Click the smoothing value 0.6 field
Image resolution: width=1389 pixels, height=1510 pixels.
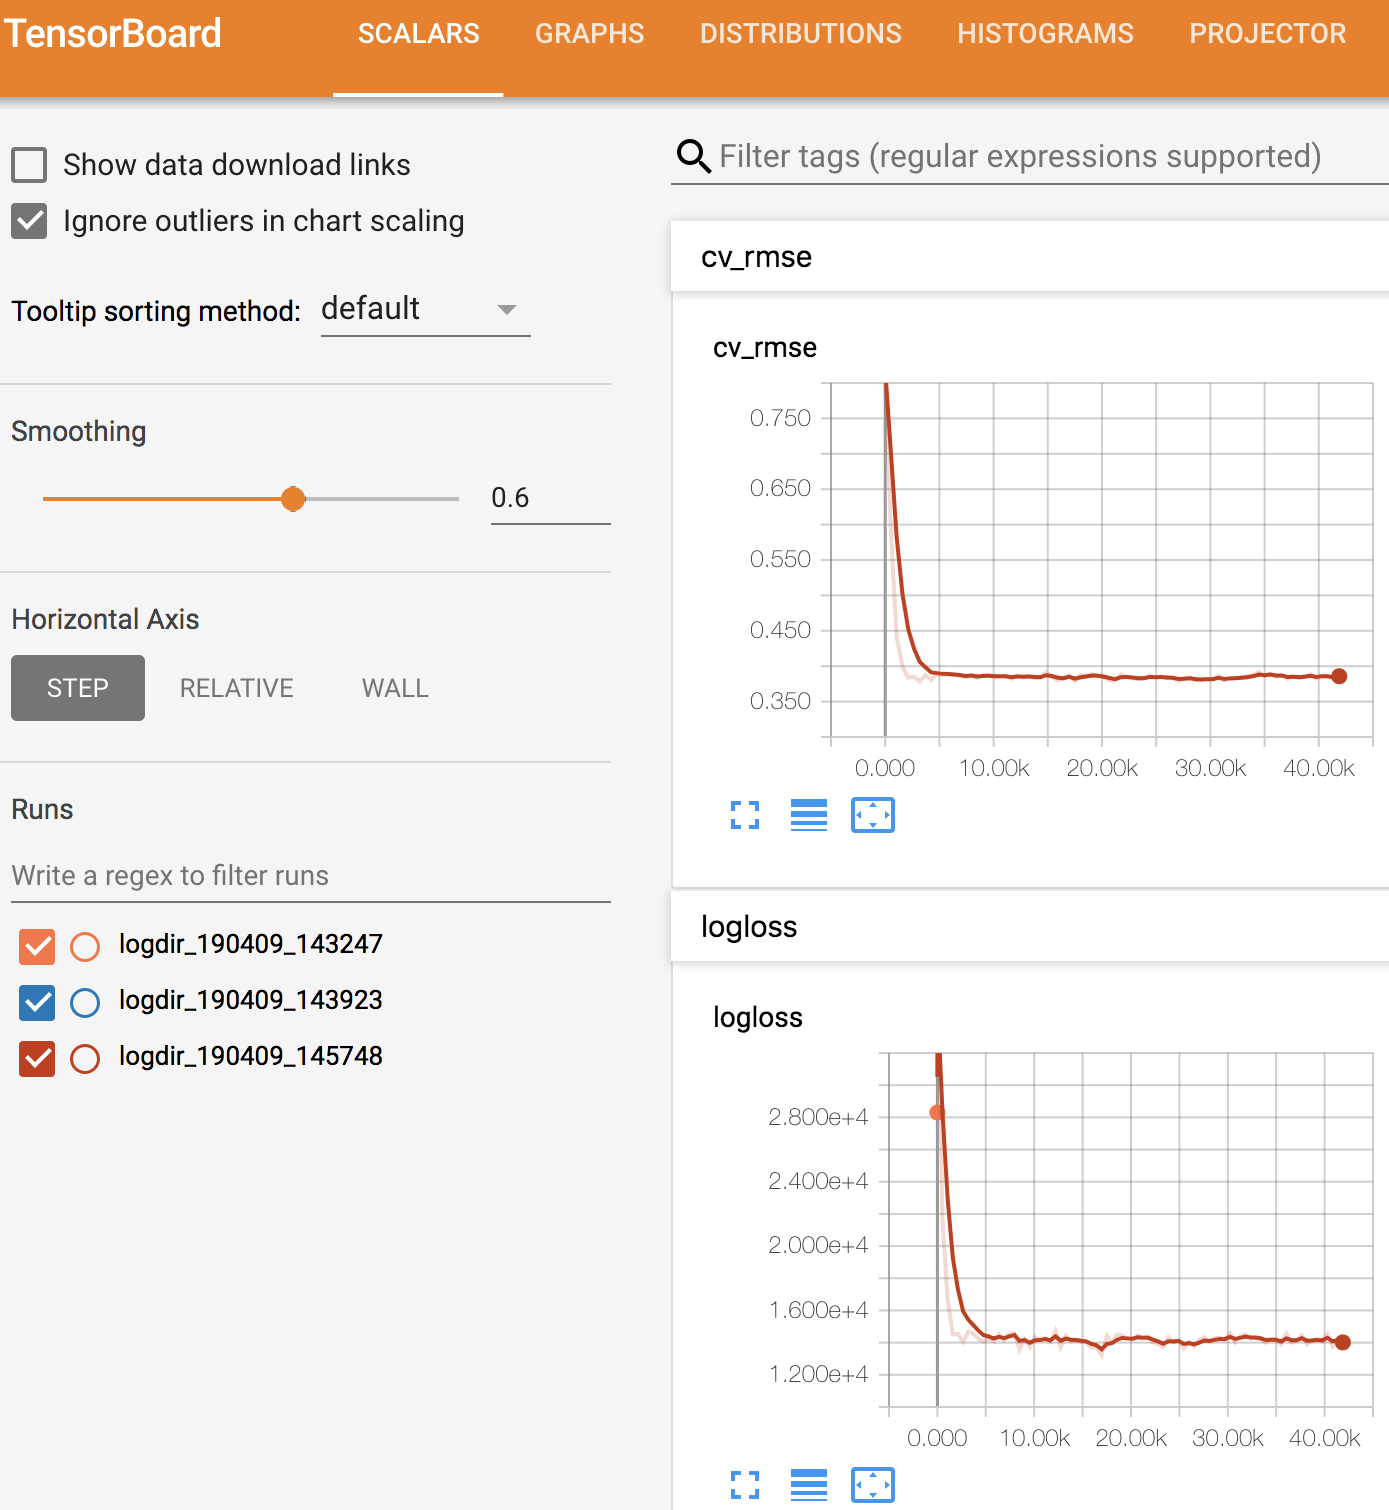[x=550, y=498]
